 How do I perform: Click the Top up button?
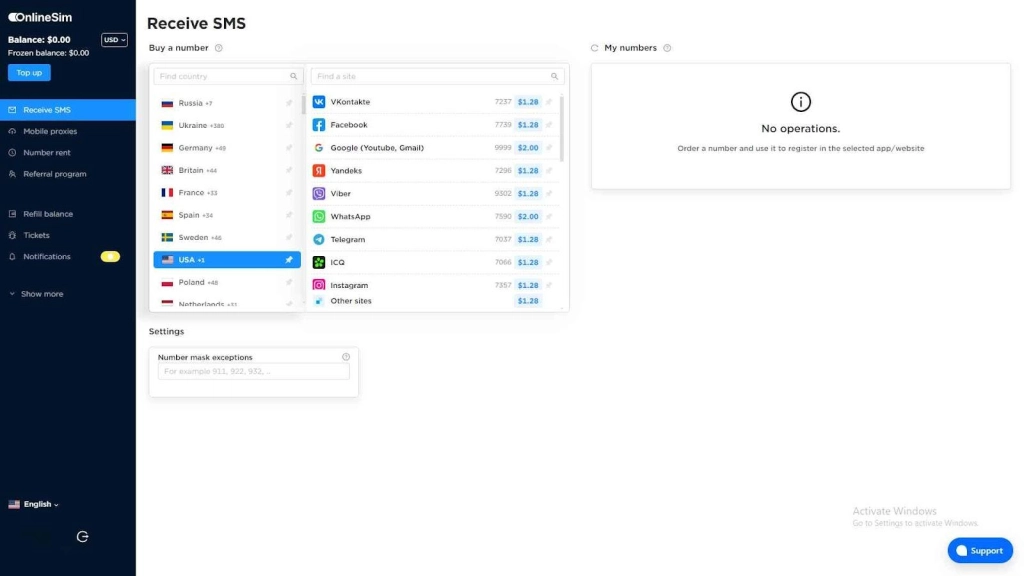29,72
